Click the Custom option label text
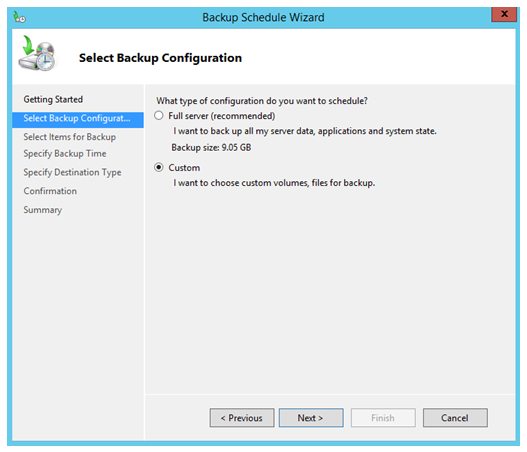This screenshot has width=527, height=452. pos(184,168)
